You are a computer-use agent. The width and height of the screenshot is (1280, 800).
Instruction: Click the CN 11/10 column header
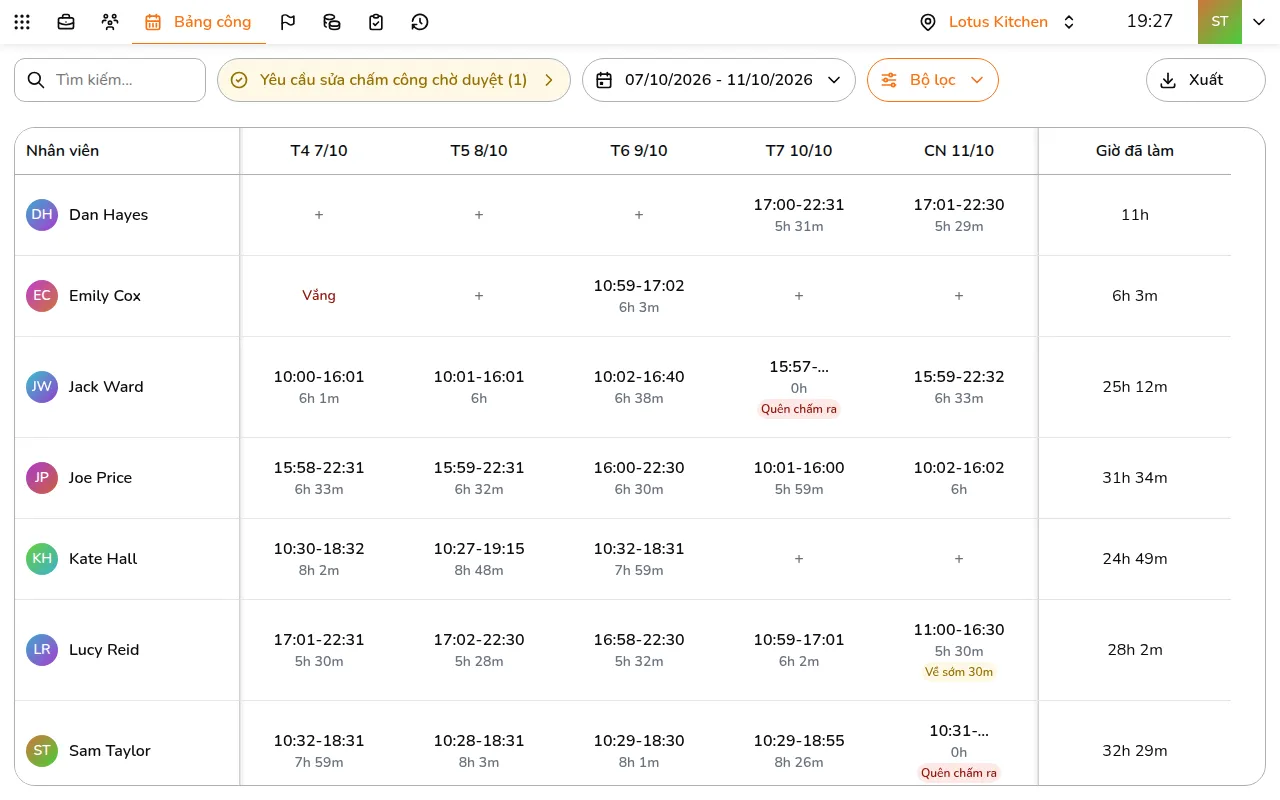(959, 151)
